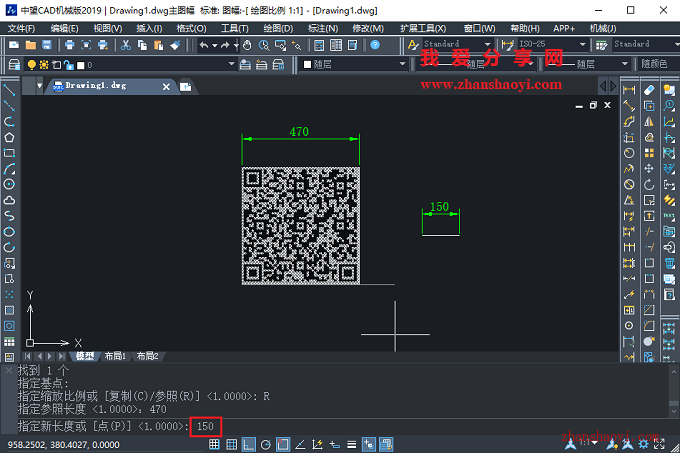680x453 pixels.
Task: Click the Cut scissors icon
Action: [x=126, y=45]
